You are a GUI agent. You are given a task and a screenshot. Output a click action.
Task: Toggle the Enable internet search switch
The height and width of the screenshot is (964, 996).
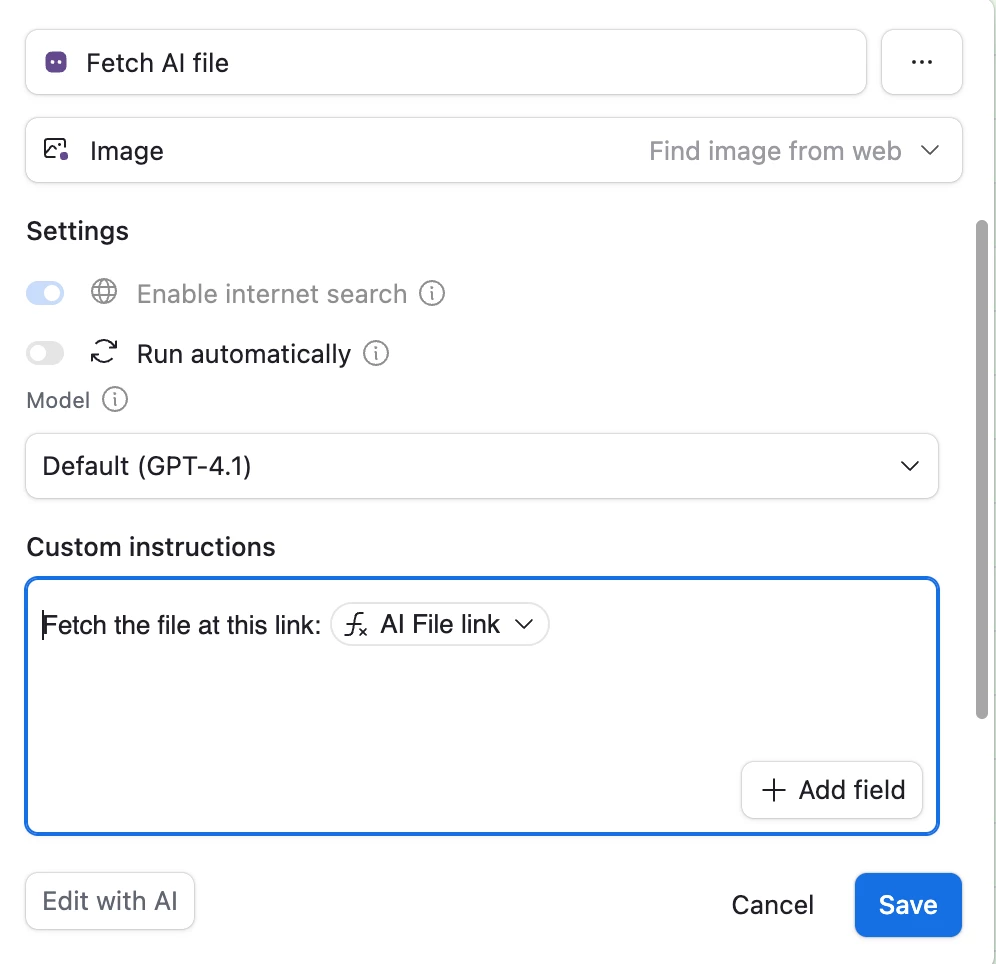[x=45, y=293]
